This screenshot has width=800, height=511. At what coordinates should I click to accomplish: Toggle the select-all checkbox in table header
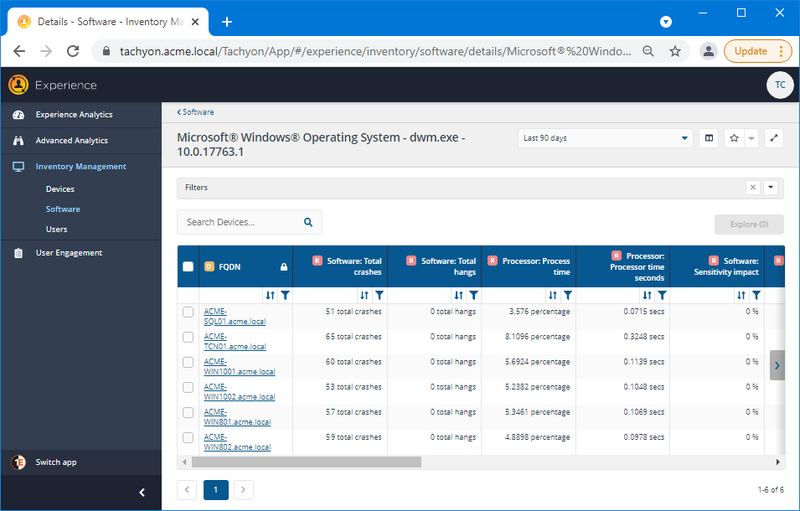click(188, 266)
